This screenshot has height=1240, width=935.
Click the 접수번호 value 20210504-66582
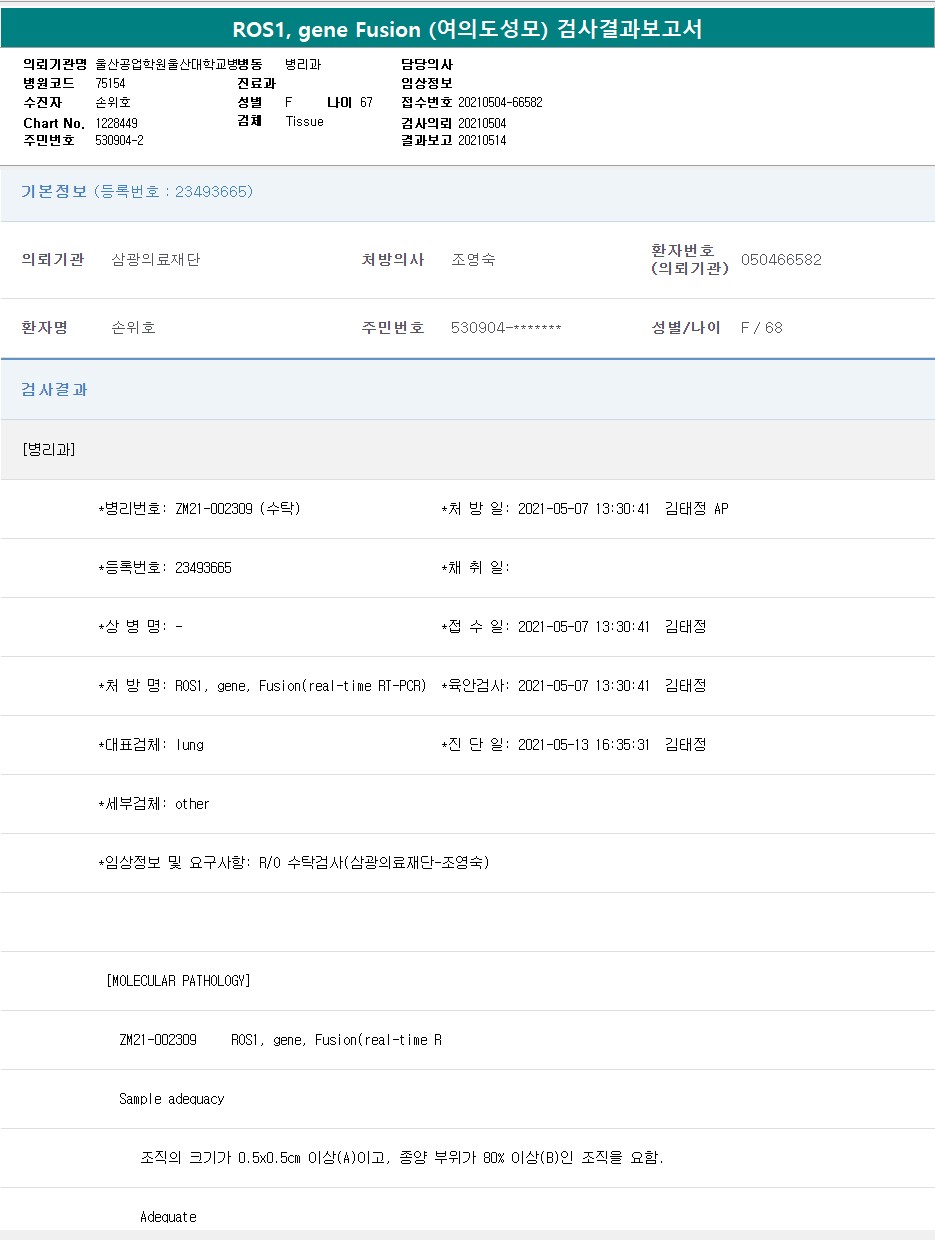pyautogui.click(x=500, y=102)
